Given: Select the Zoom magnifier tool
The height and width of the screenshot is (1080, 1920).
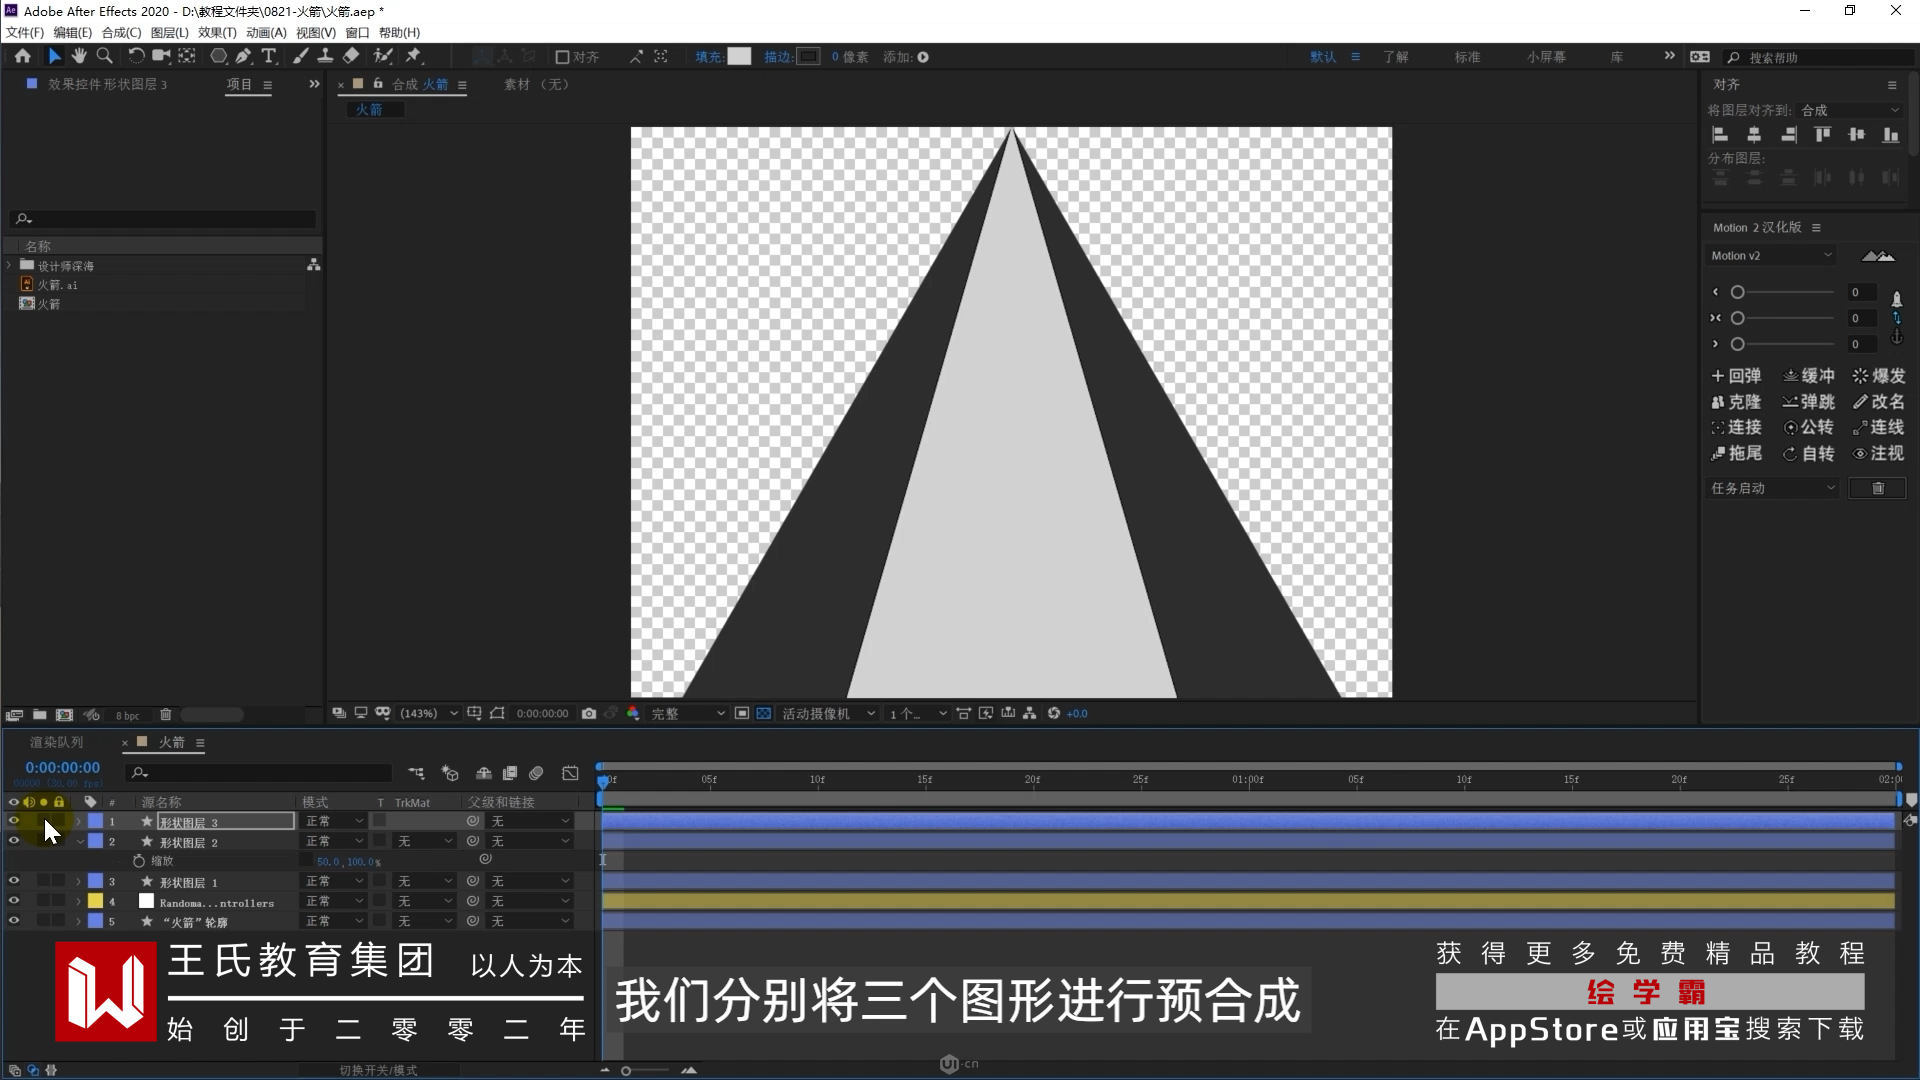Looking at the screenshot, I should pyautogui.click(x=104, y=57).
